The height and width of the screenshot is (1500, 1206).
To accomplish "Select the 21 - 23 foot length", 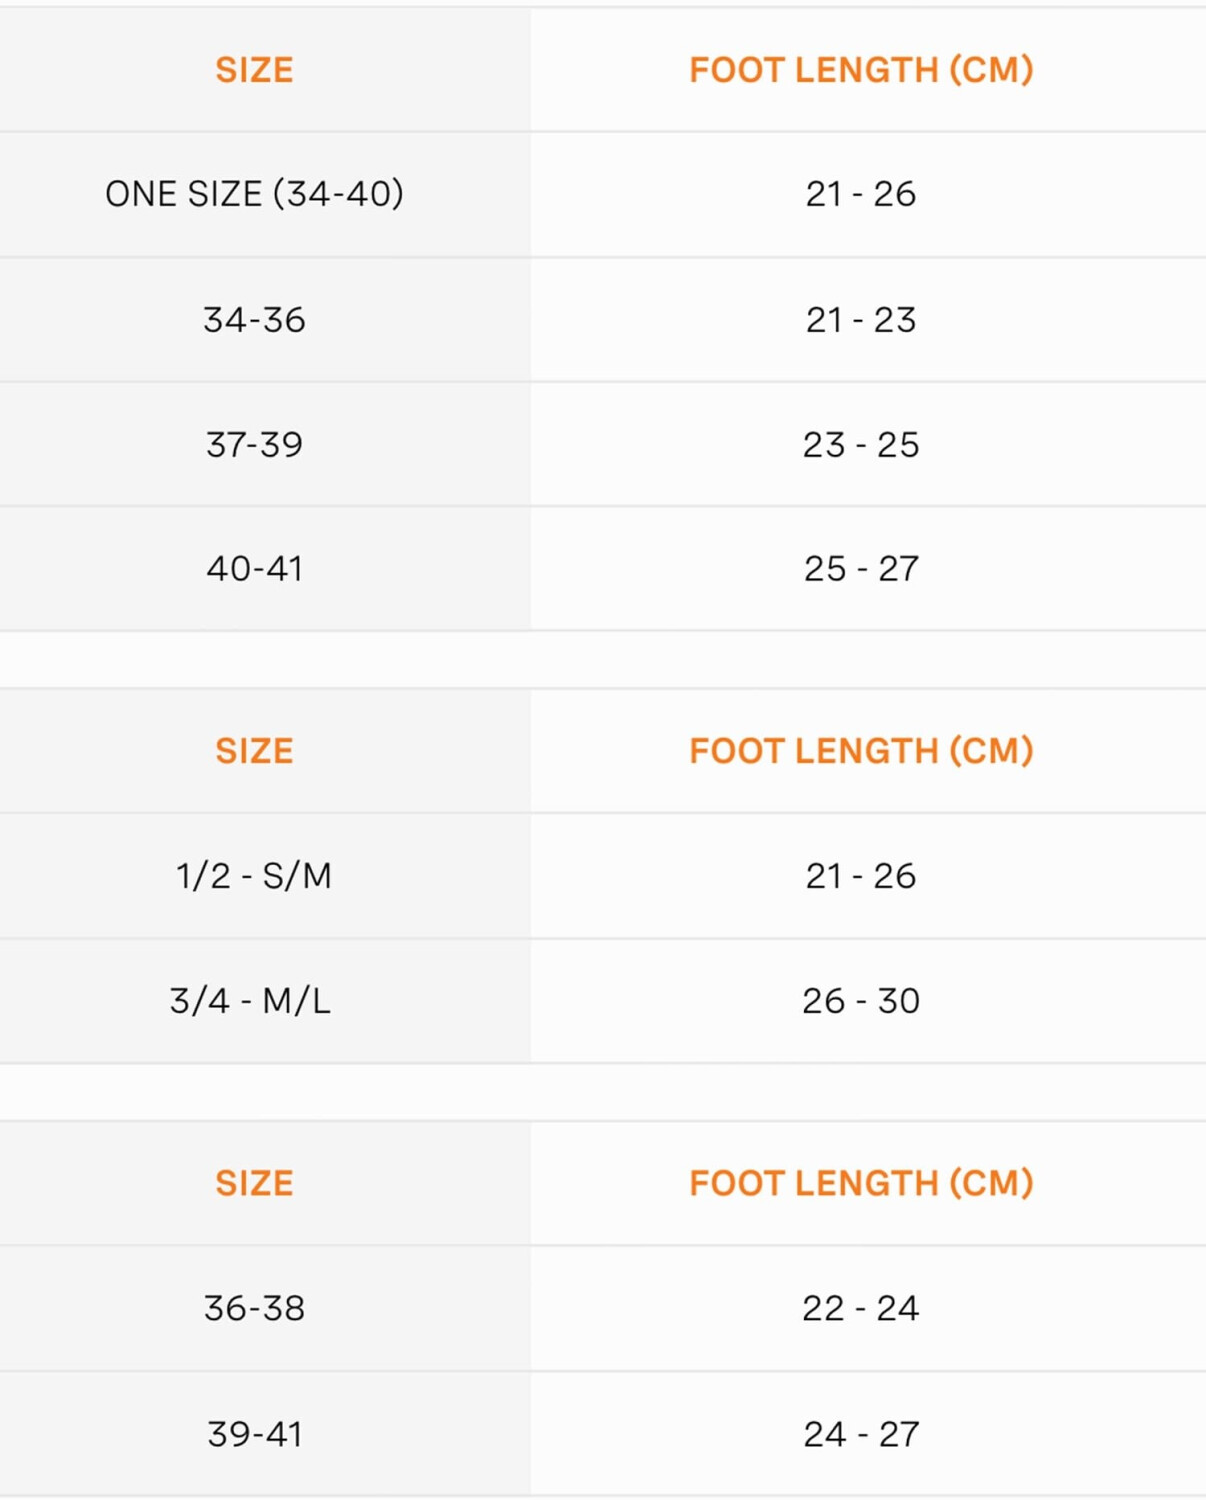I will (860, 320).
